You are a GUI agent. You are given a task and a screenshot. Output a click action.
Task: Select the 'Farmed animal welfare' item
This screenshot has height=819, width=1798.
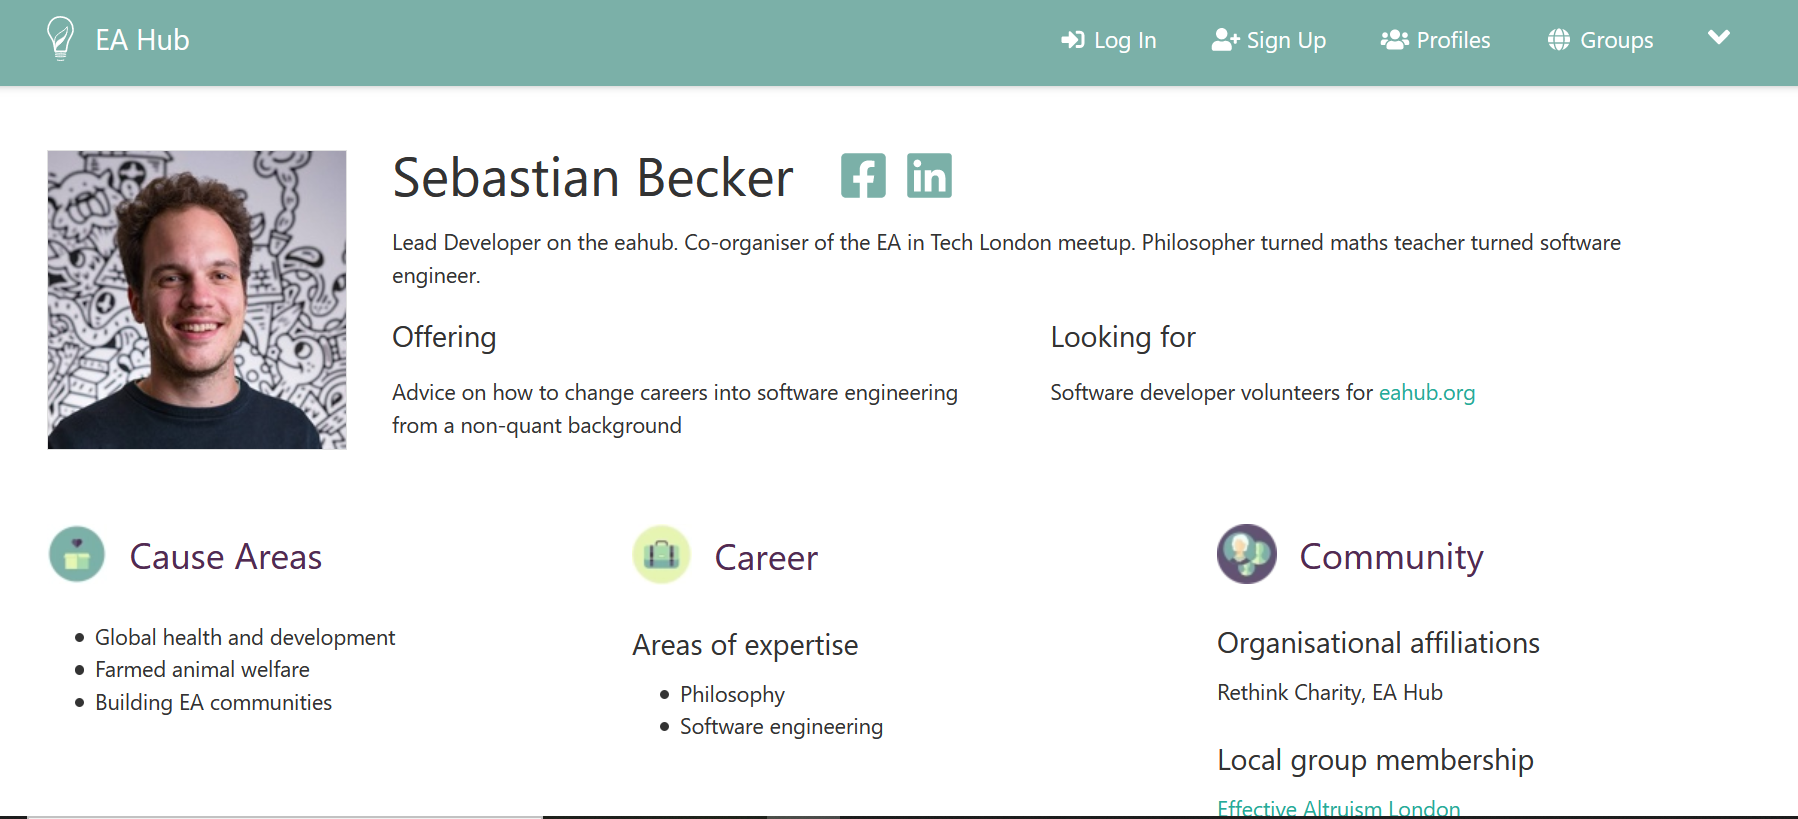click(x=202, y=670)
